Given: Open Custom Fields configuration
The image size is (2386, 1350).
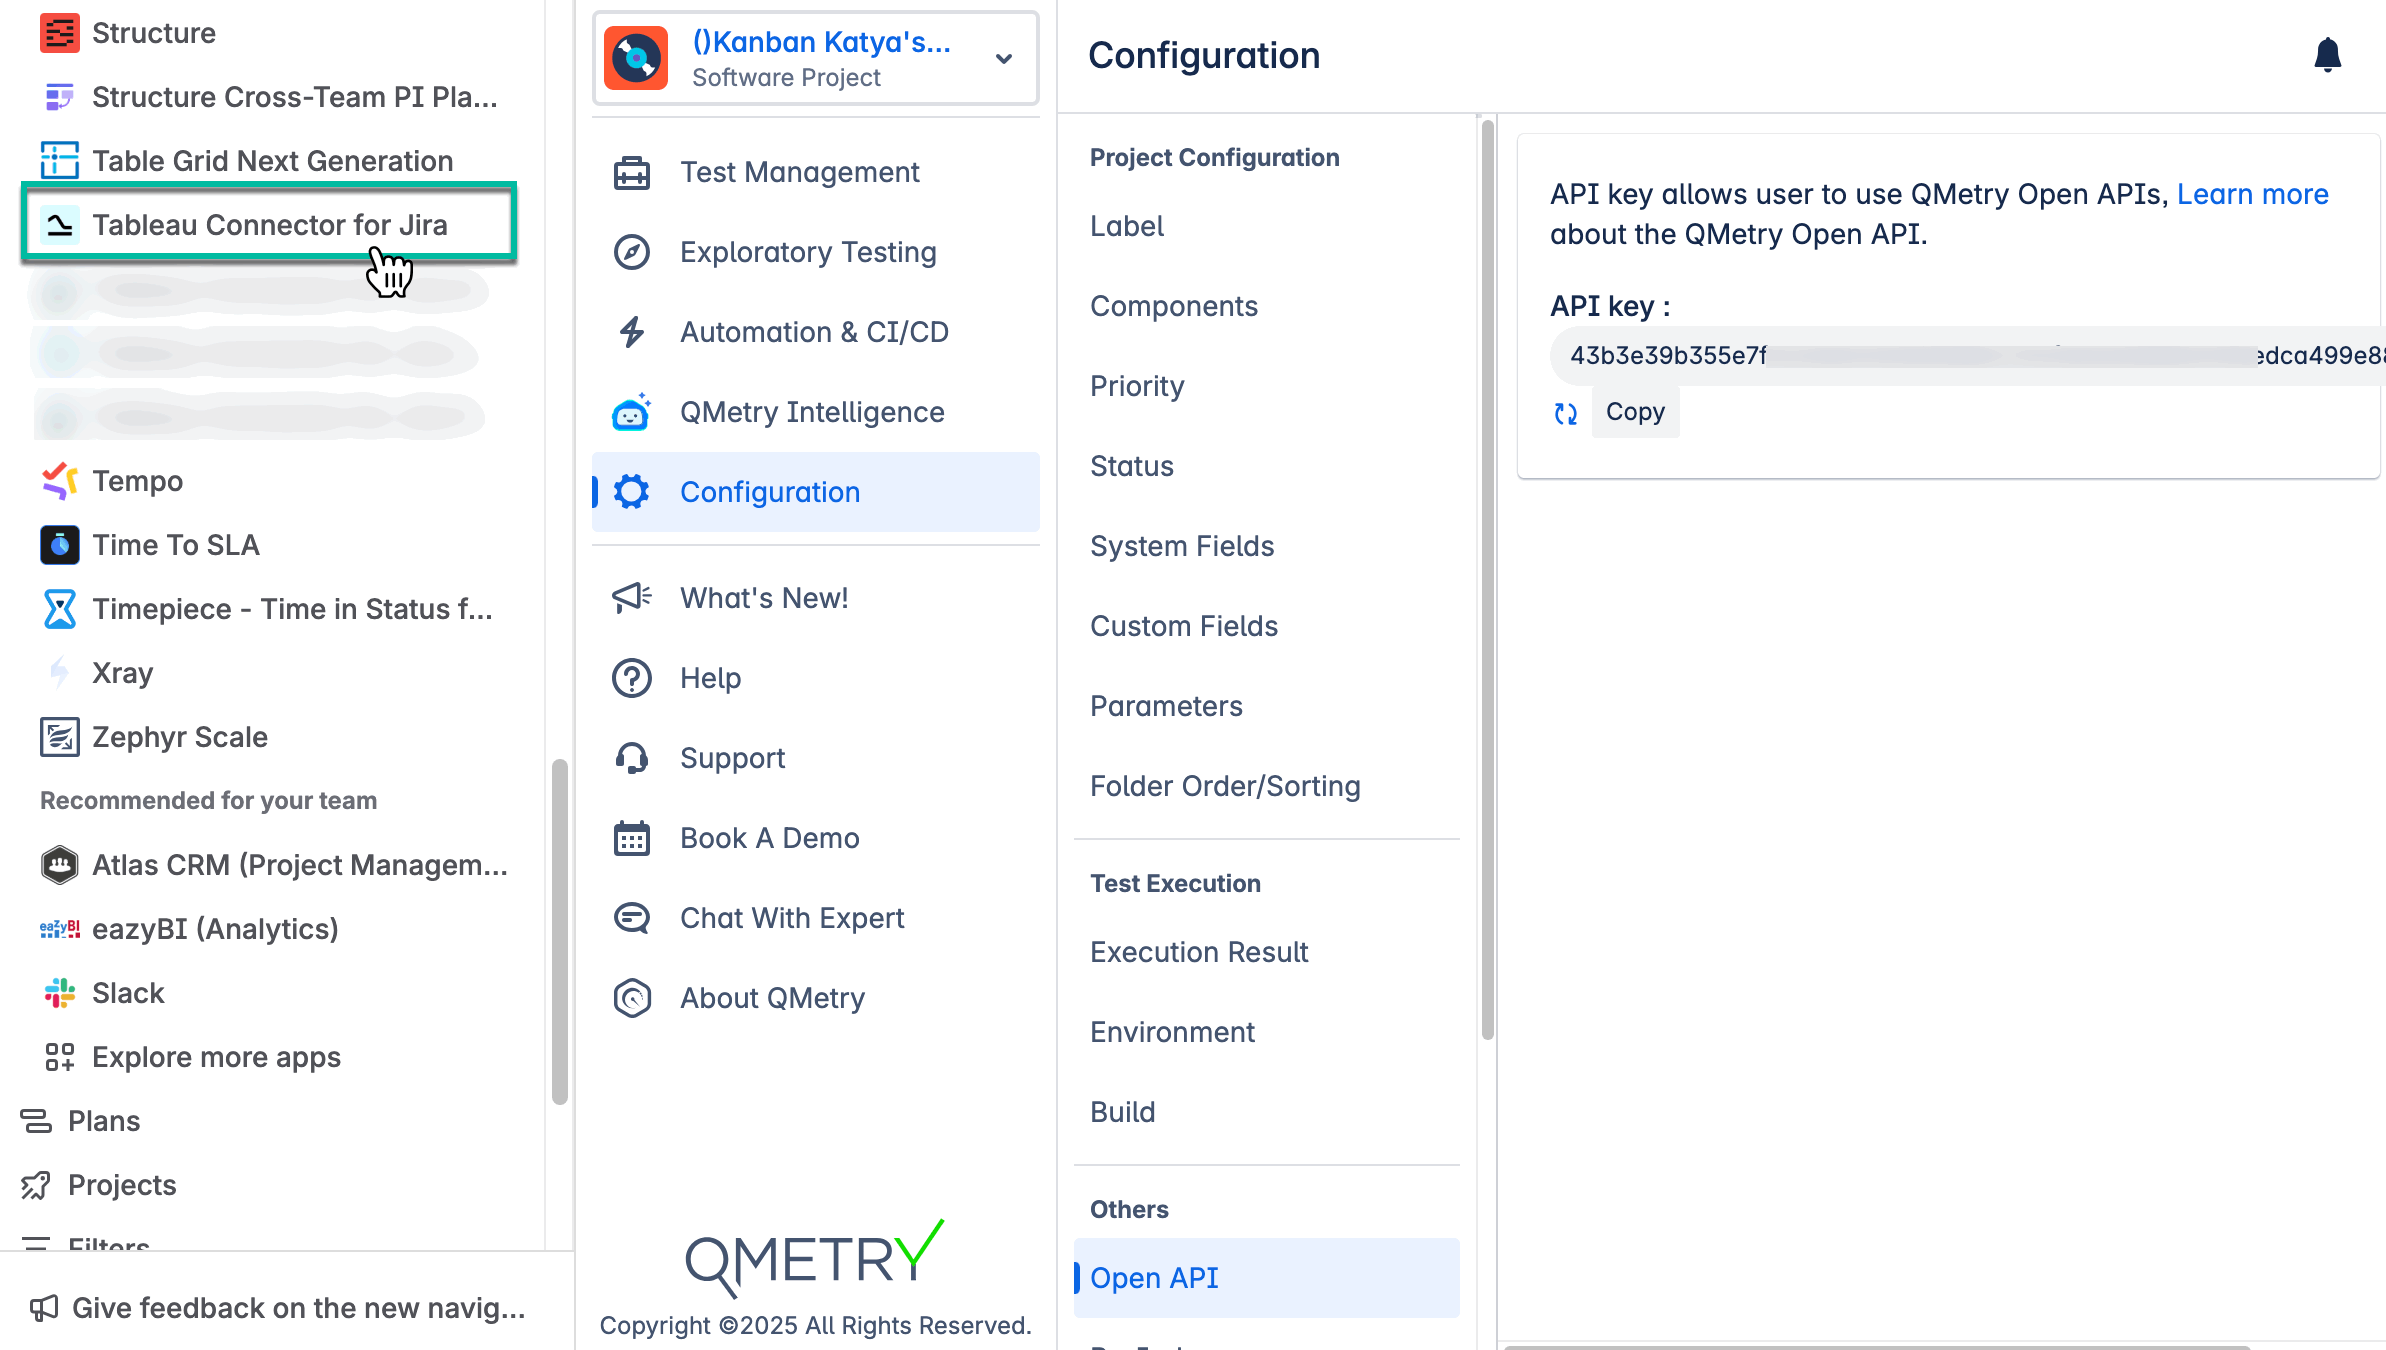Looking at the screenshot, I should click(x=1183, y=626).
